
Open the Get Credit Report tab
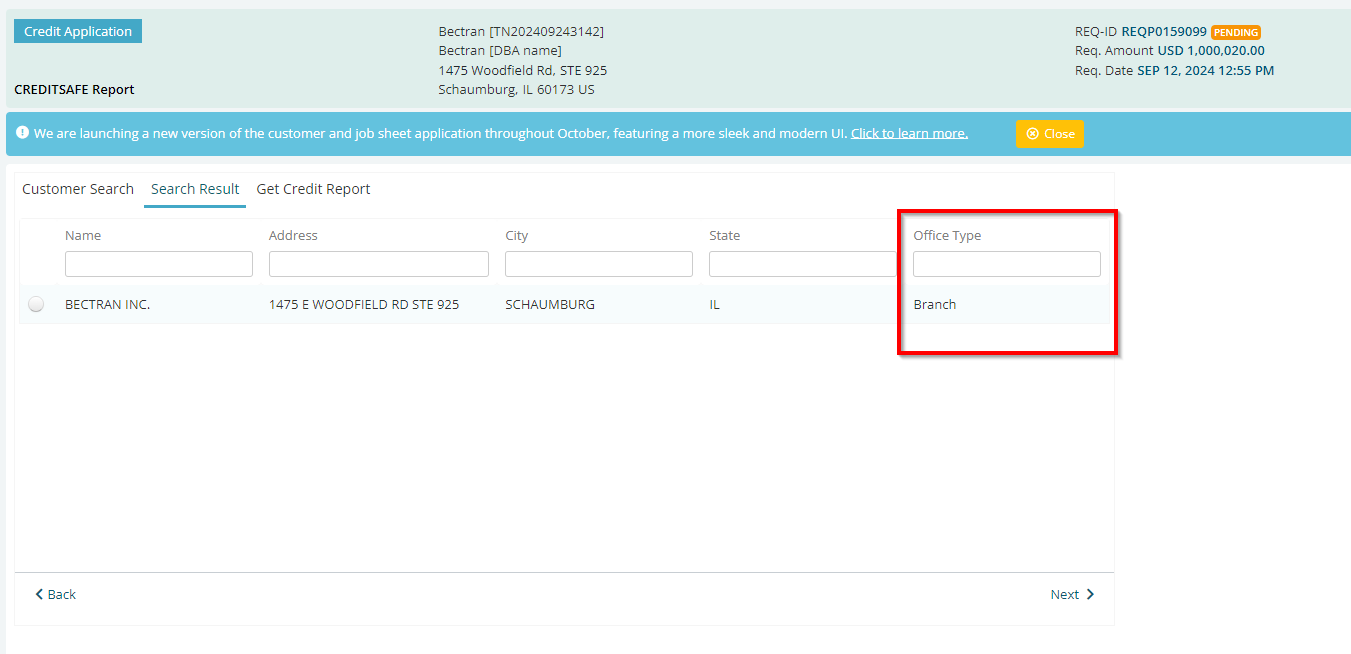[x=313, y=189]
